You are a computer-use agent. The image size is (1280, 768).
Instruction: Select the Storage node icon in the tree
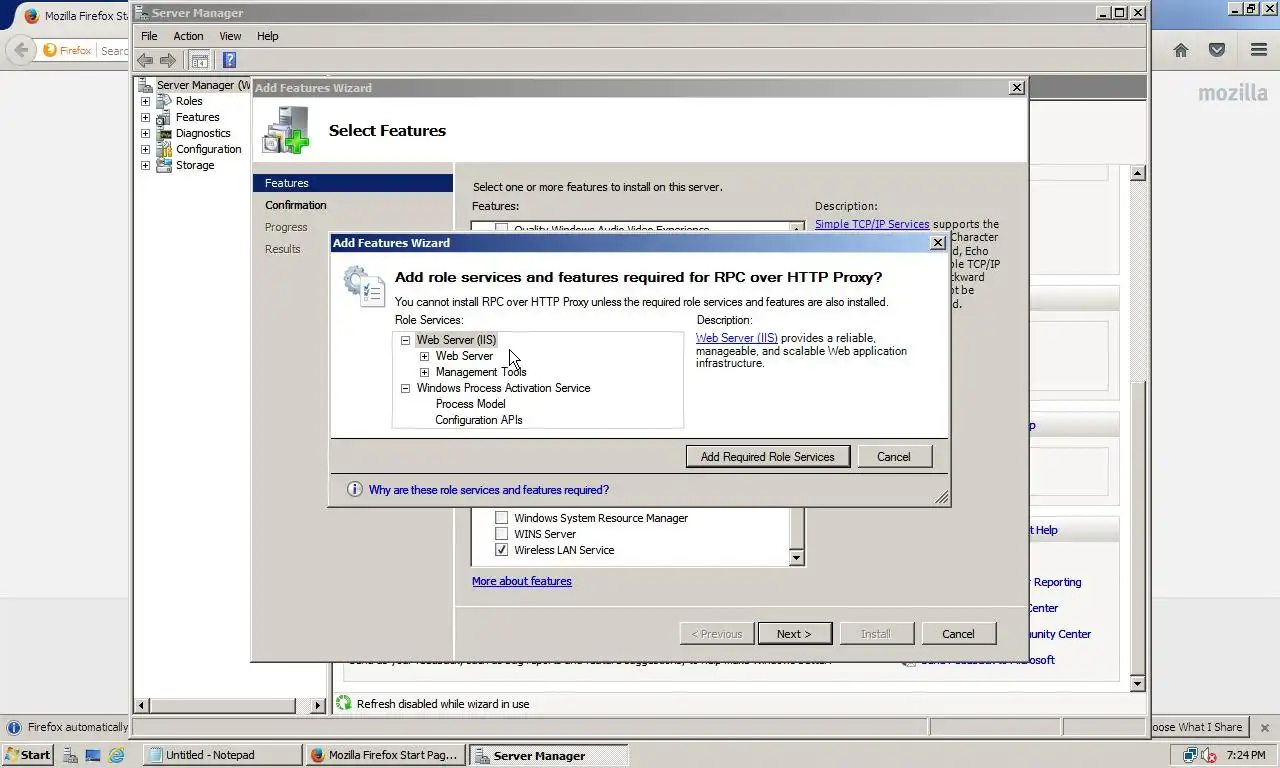[164, 165]
